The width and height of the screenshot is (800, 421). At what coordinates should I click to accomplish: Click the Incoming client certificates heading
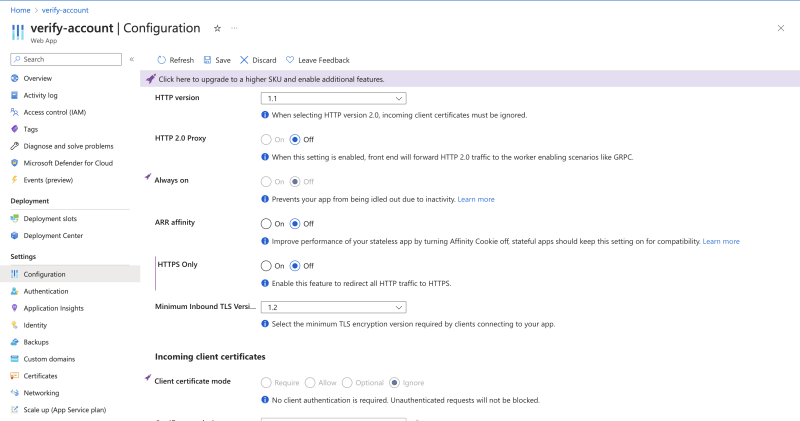[x=210, y=357]
